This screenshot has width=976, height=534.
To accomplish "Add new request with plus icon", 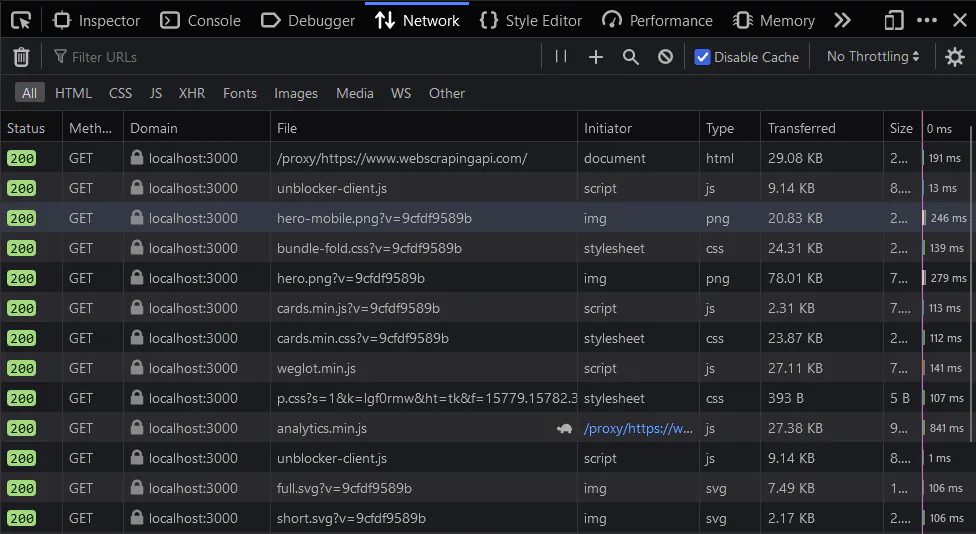I will (596, 57).
